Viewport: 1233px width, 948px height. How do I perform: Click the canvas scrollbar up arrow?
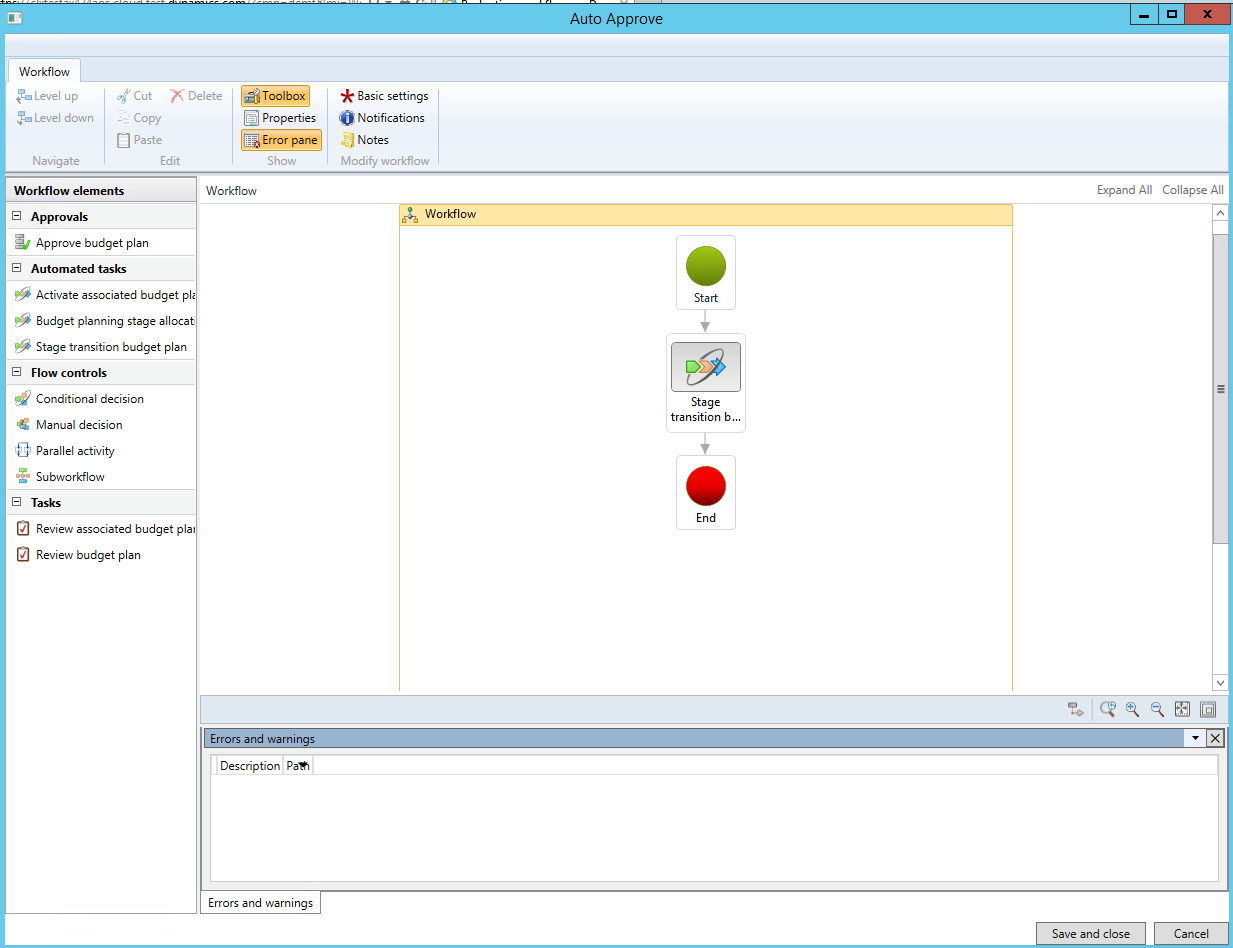pos(1220,213)
